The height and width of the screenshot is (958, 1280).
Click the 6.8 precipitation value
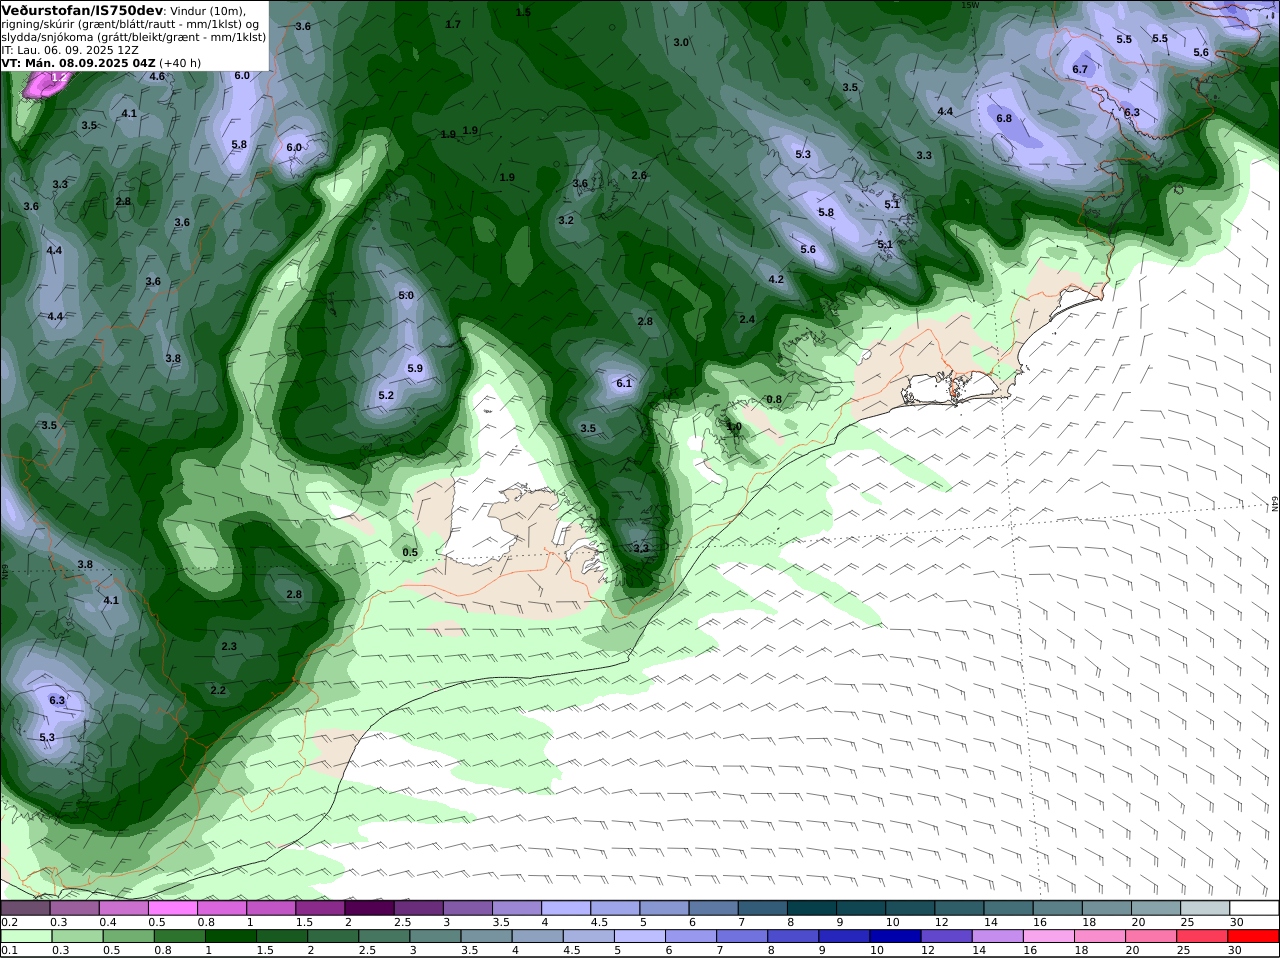[x=1004, y=118]
